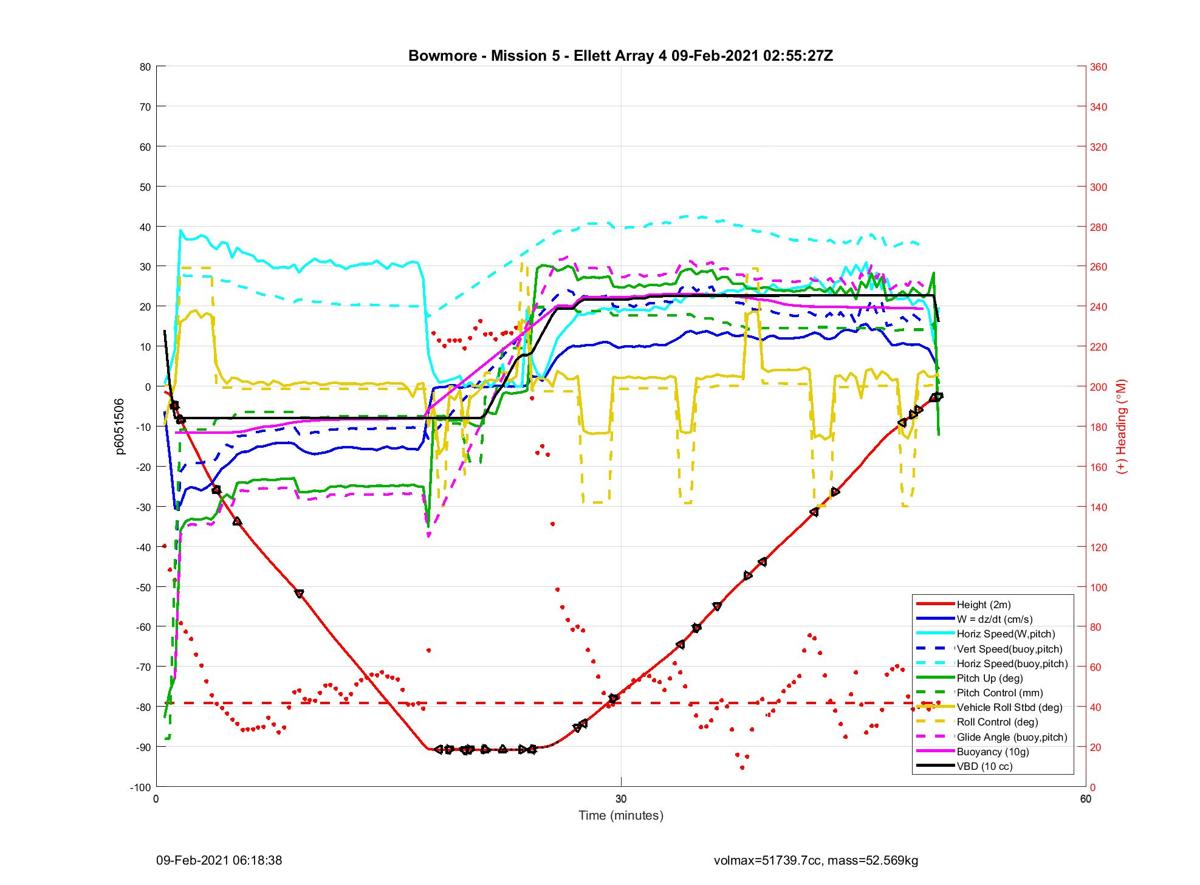
Task: Click the right axis tick label '100'
Action: point(1099,587)
